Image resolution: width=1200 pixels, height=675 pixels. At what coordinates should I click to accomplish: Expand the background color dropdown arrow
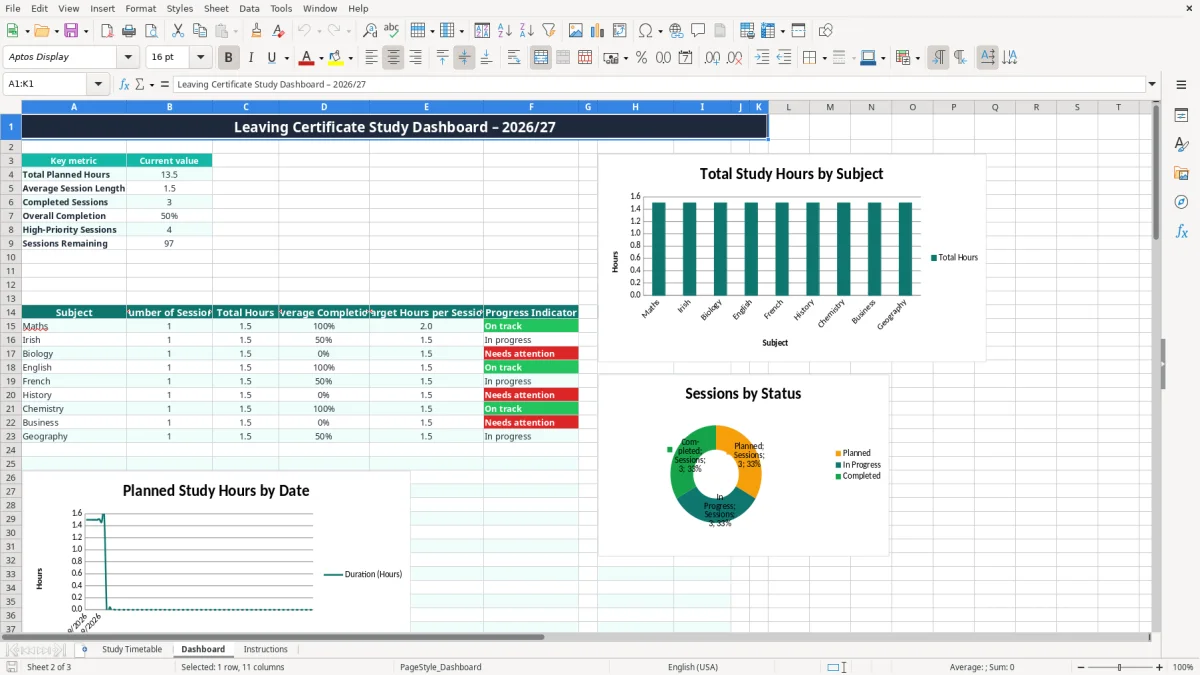coord(350,58)
